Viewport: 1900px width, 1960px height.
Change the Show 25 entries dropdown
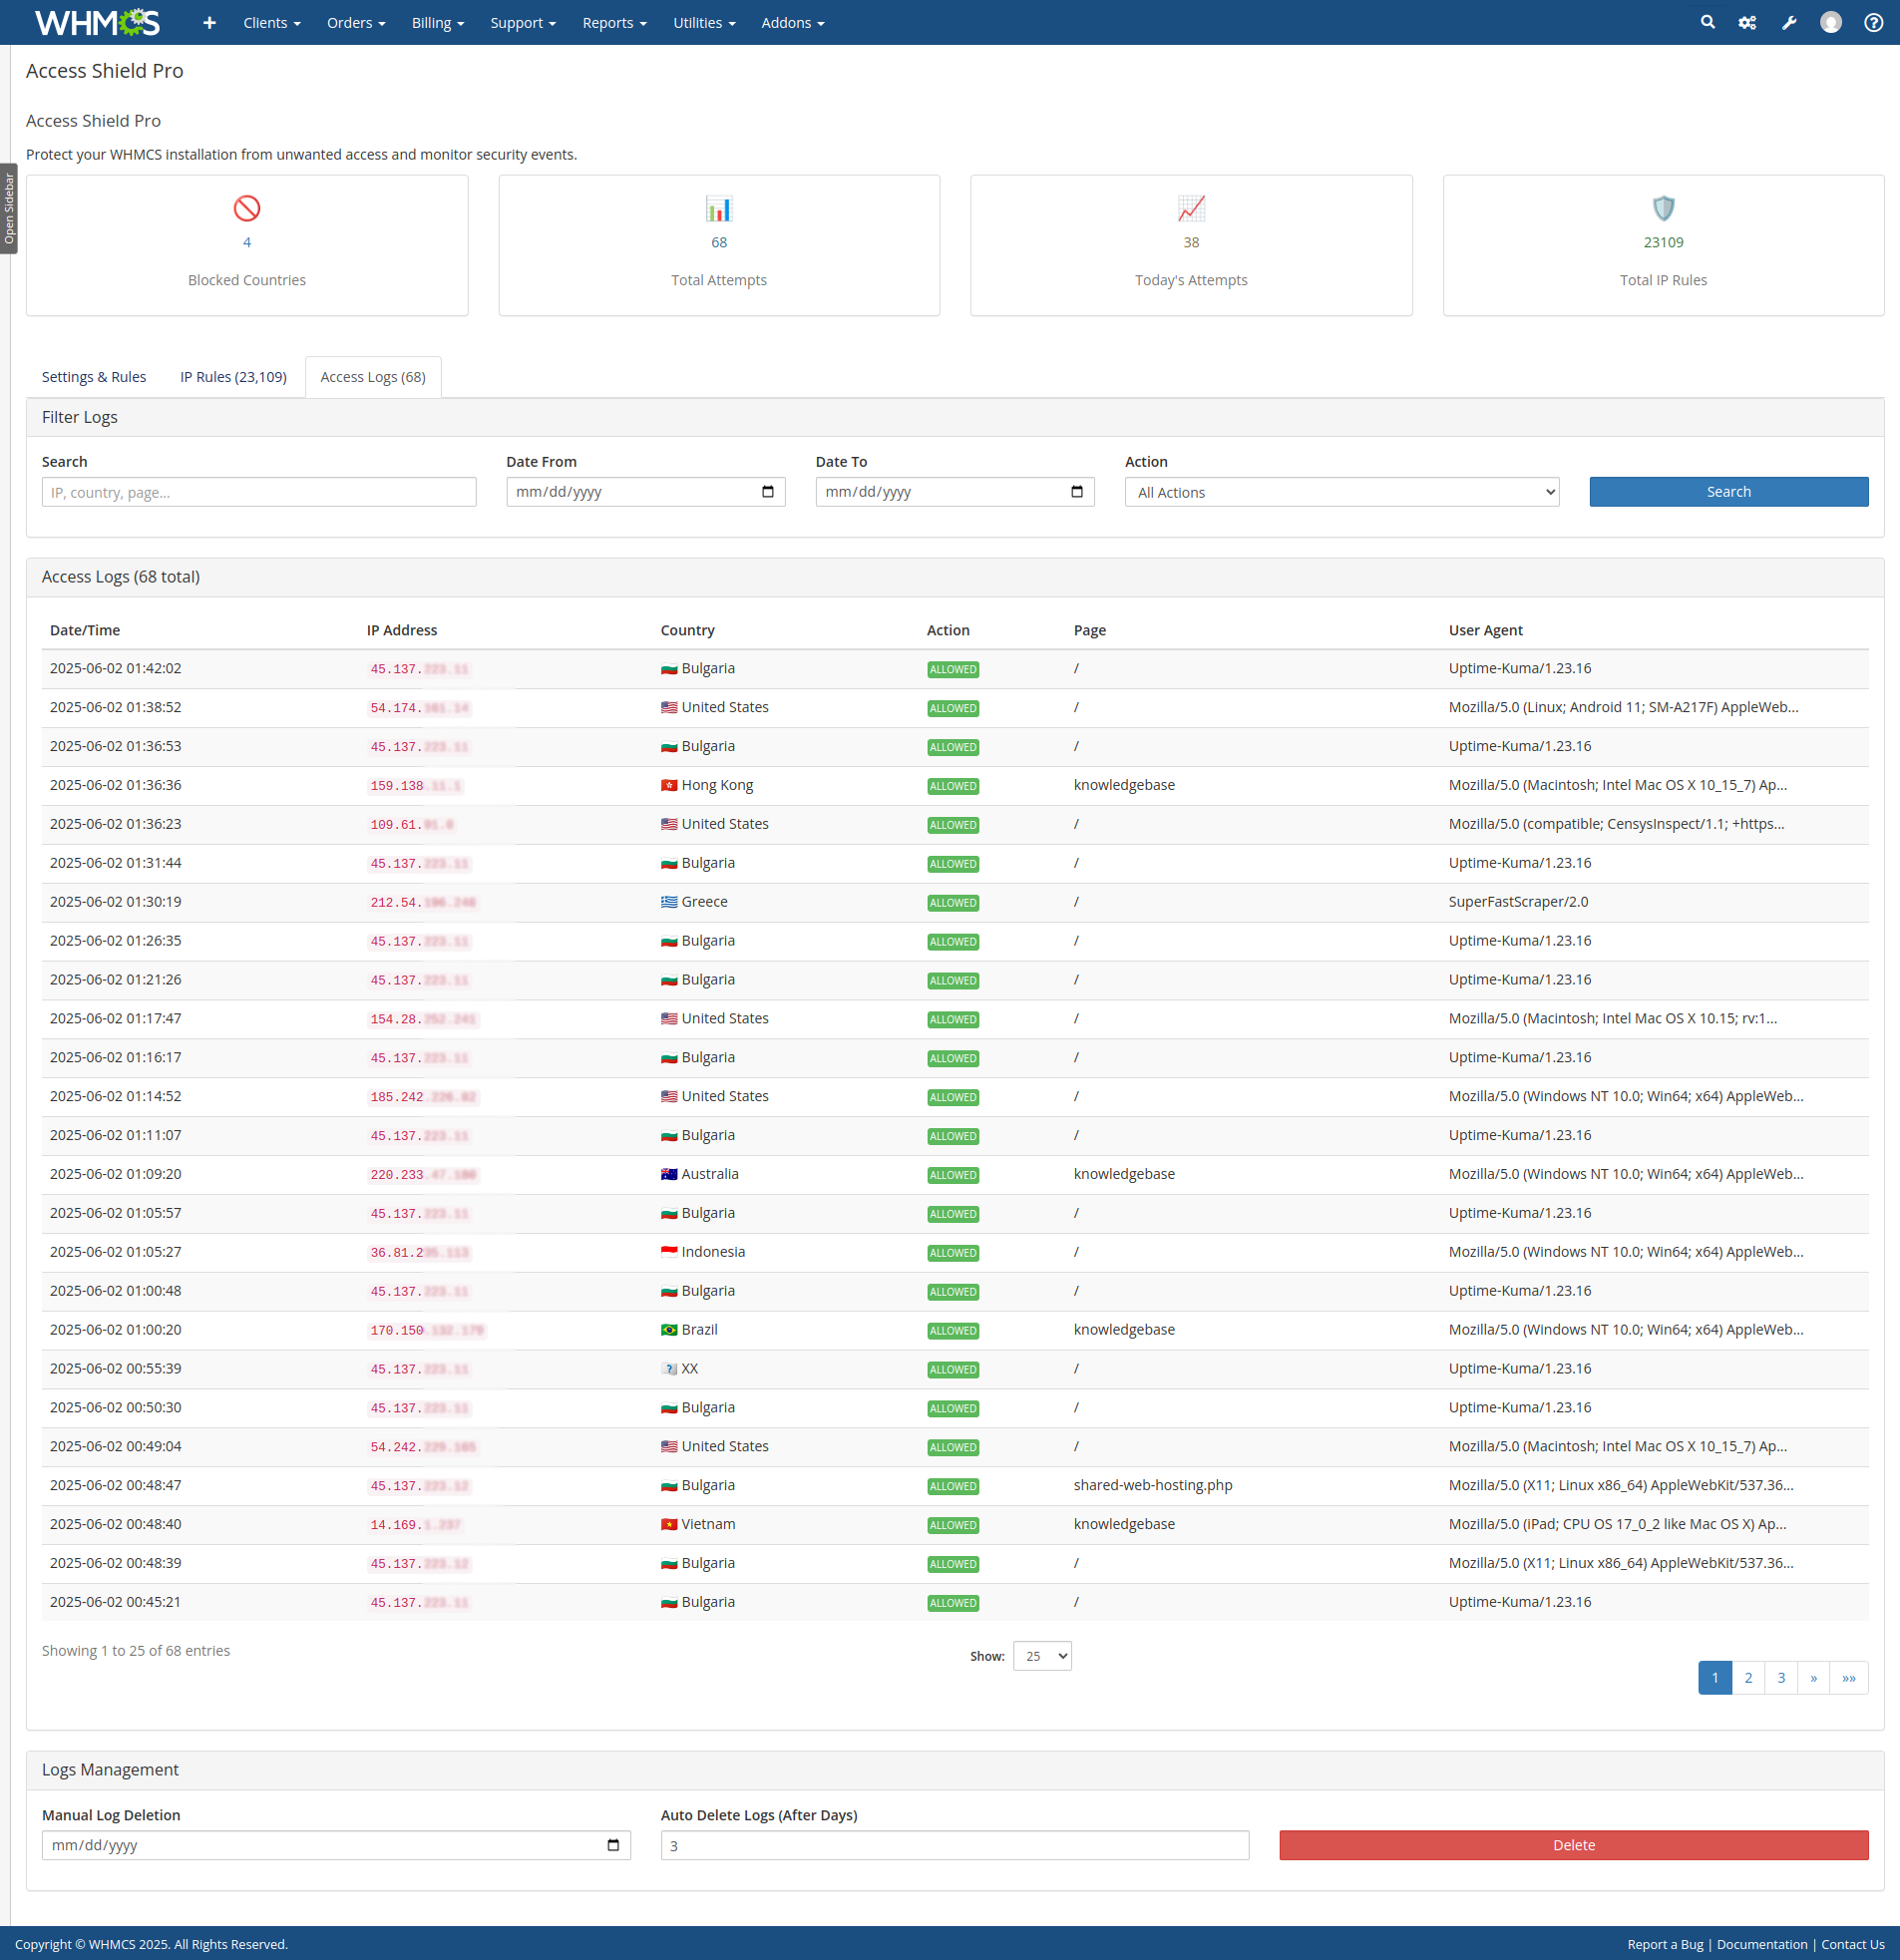[1042, 1656]
